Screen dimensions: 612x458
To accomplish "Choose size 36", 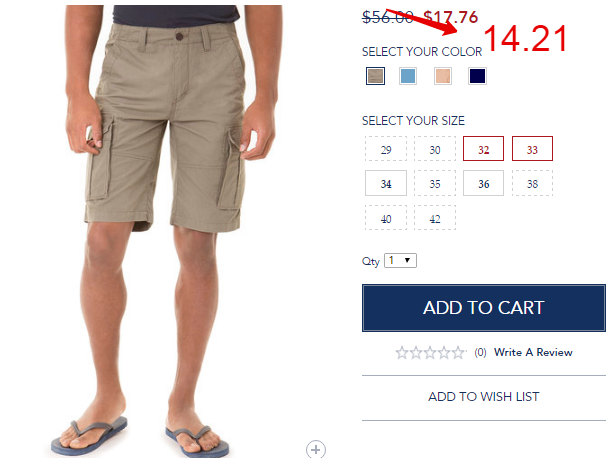I will pyautogui.click(x=484, y=183).
